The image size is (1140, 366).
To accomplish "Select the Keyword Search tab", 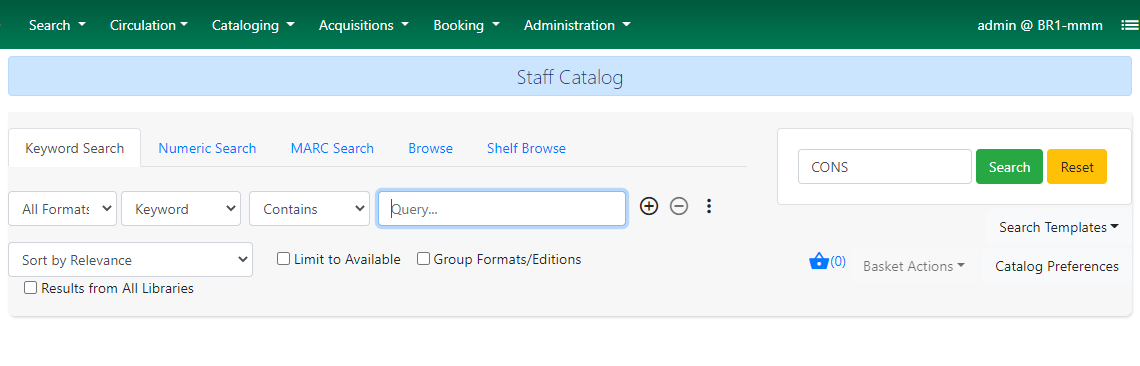I will click(75, 148).
